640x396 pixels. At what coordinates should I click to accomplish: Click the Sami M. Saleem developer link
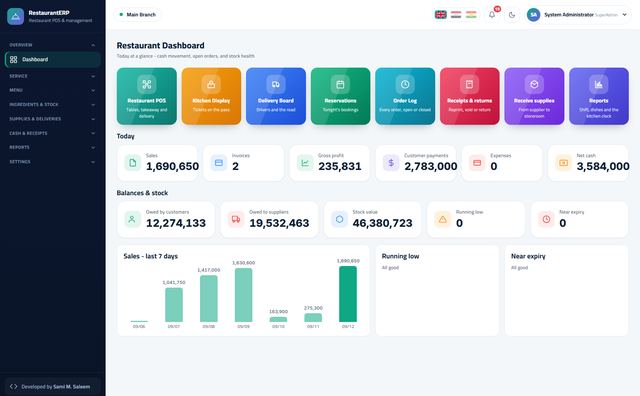coord(72,387)
